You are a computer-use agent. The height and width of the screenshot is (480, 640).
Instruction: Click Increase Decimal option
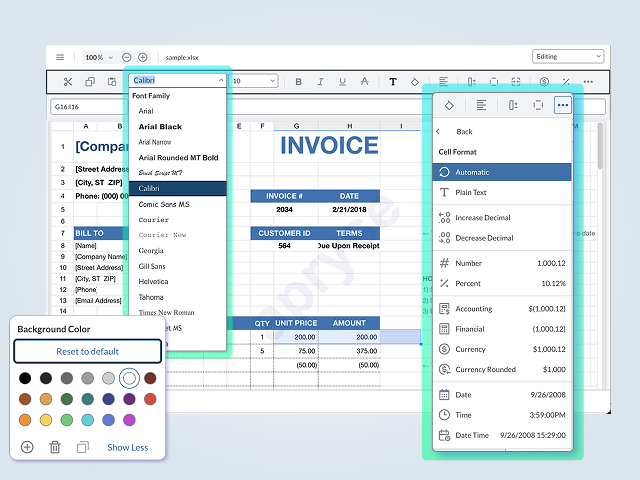click(502, 218)
